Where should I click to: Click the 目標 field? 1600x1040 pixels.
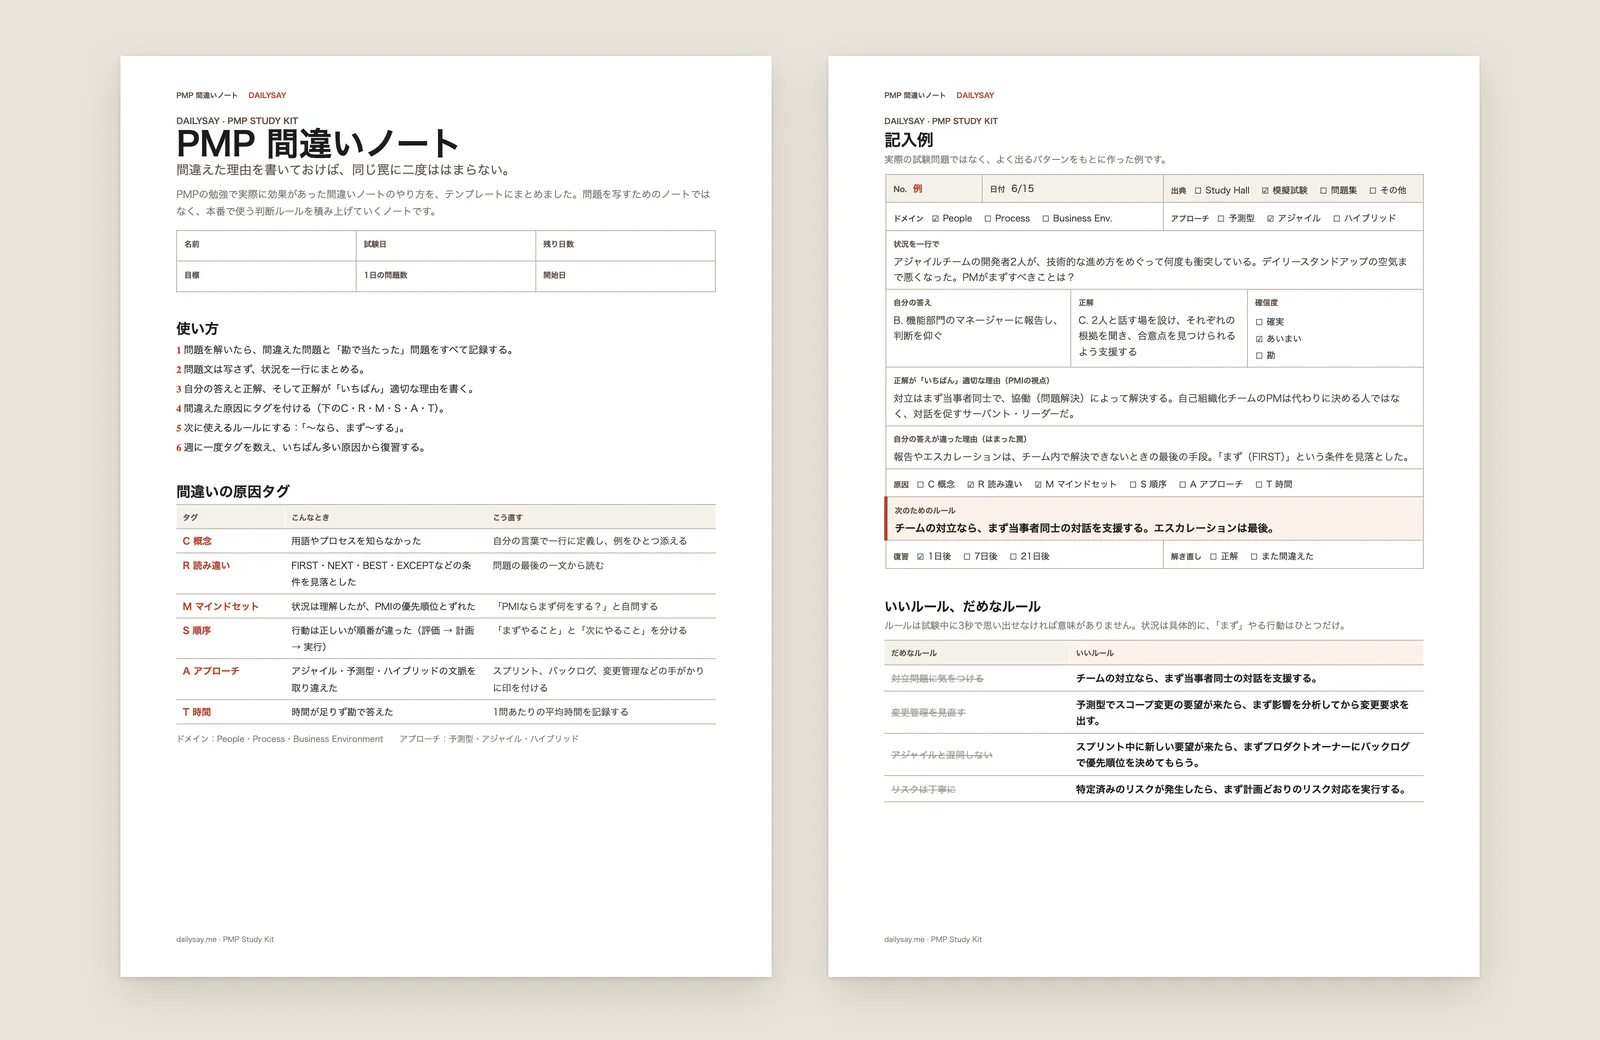[x=266, y=276]
